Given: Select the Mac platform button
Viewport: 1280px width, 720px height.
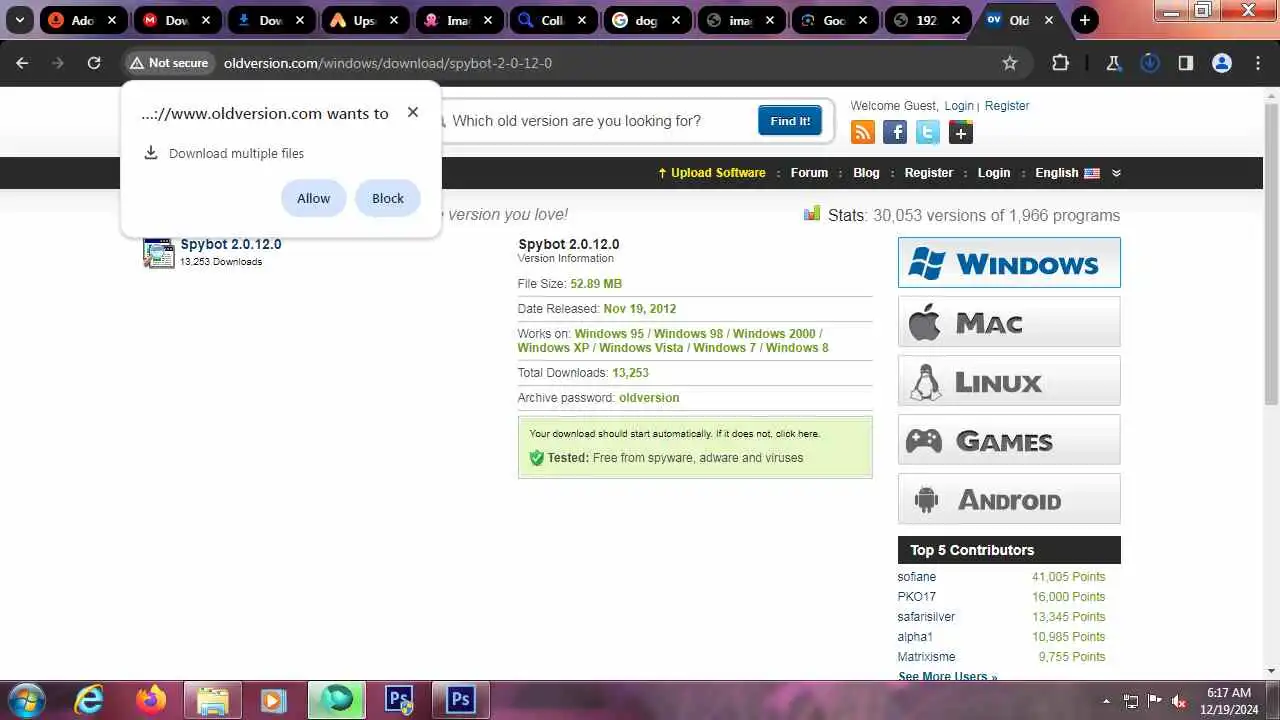Looking at the screenshot, I should coord(1009,322).
